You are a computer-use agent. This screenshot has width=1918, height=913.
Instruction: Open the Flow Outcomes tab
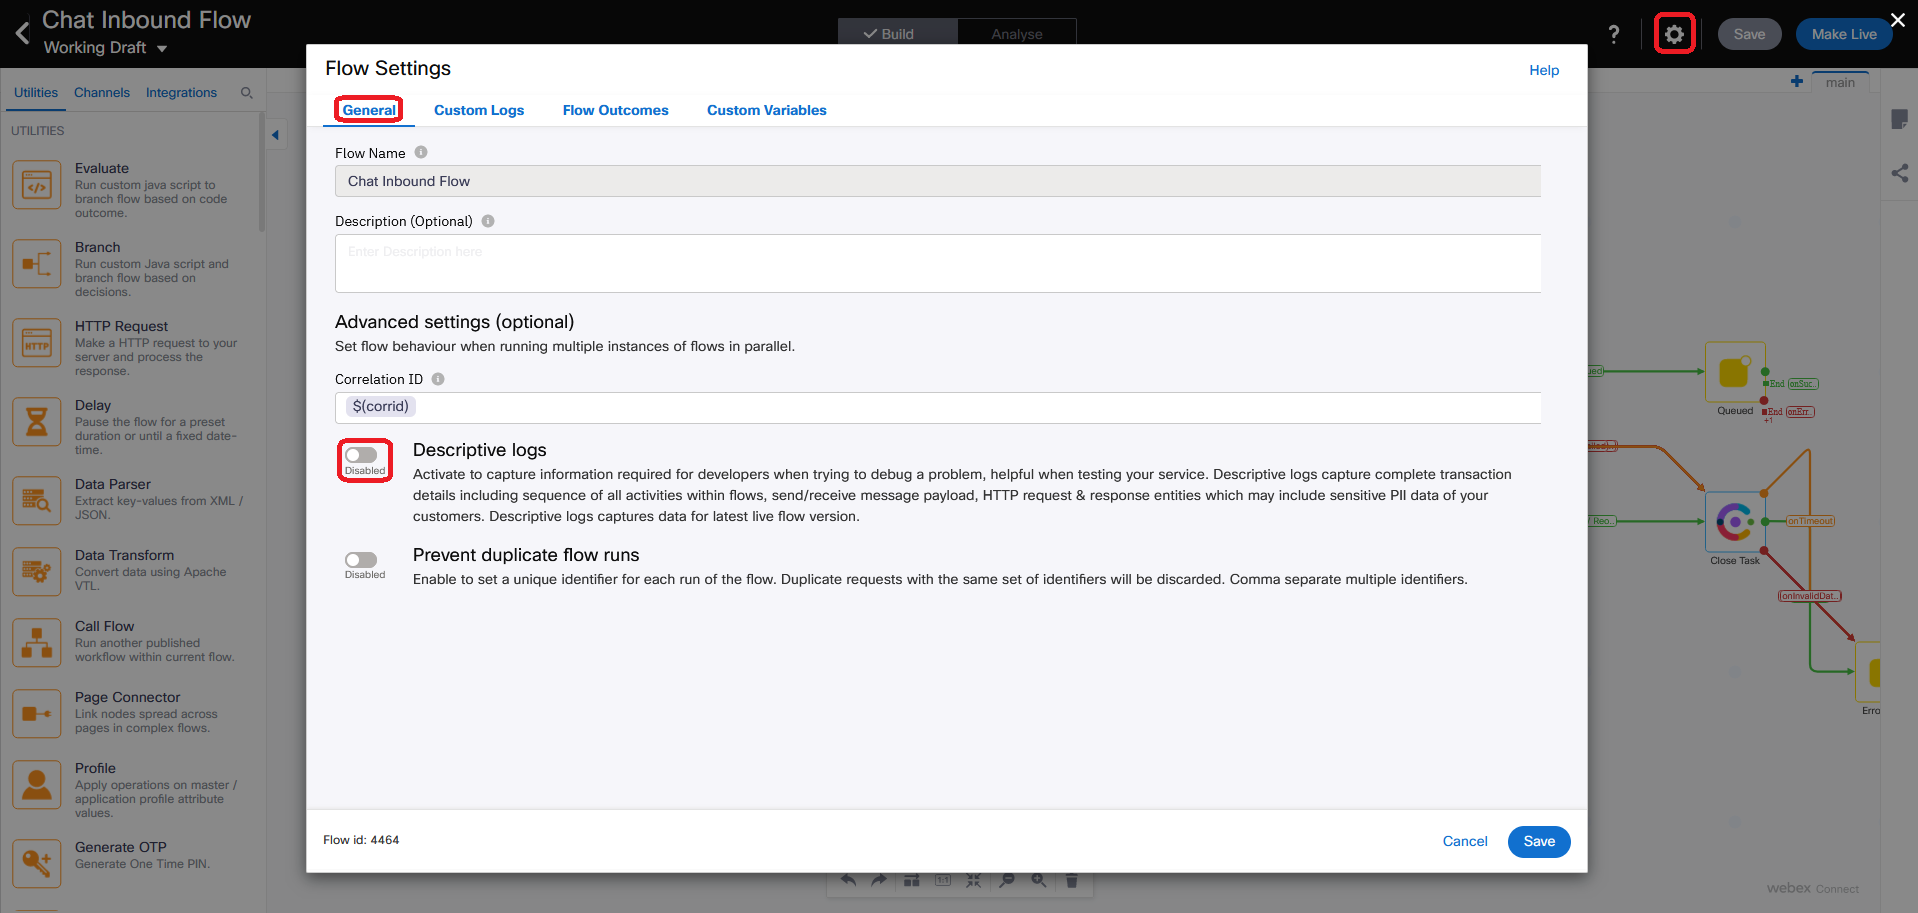pyautogui.click(x=615, y=110)
